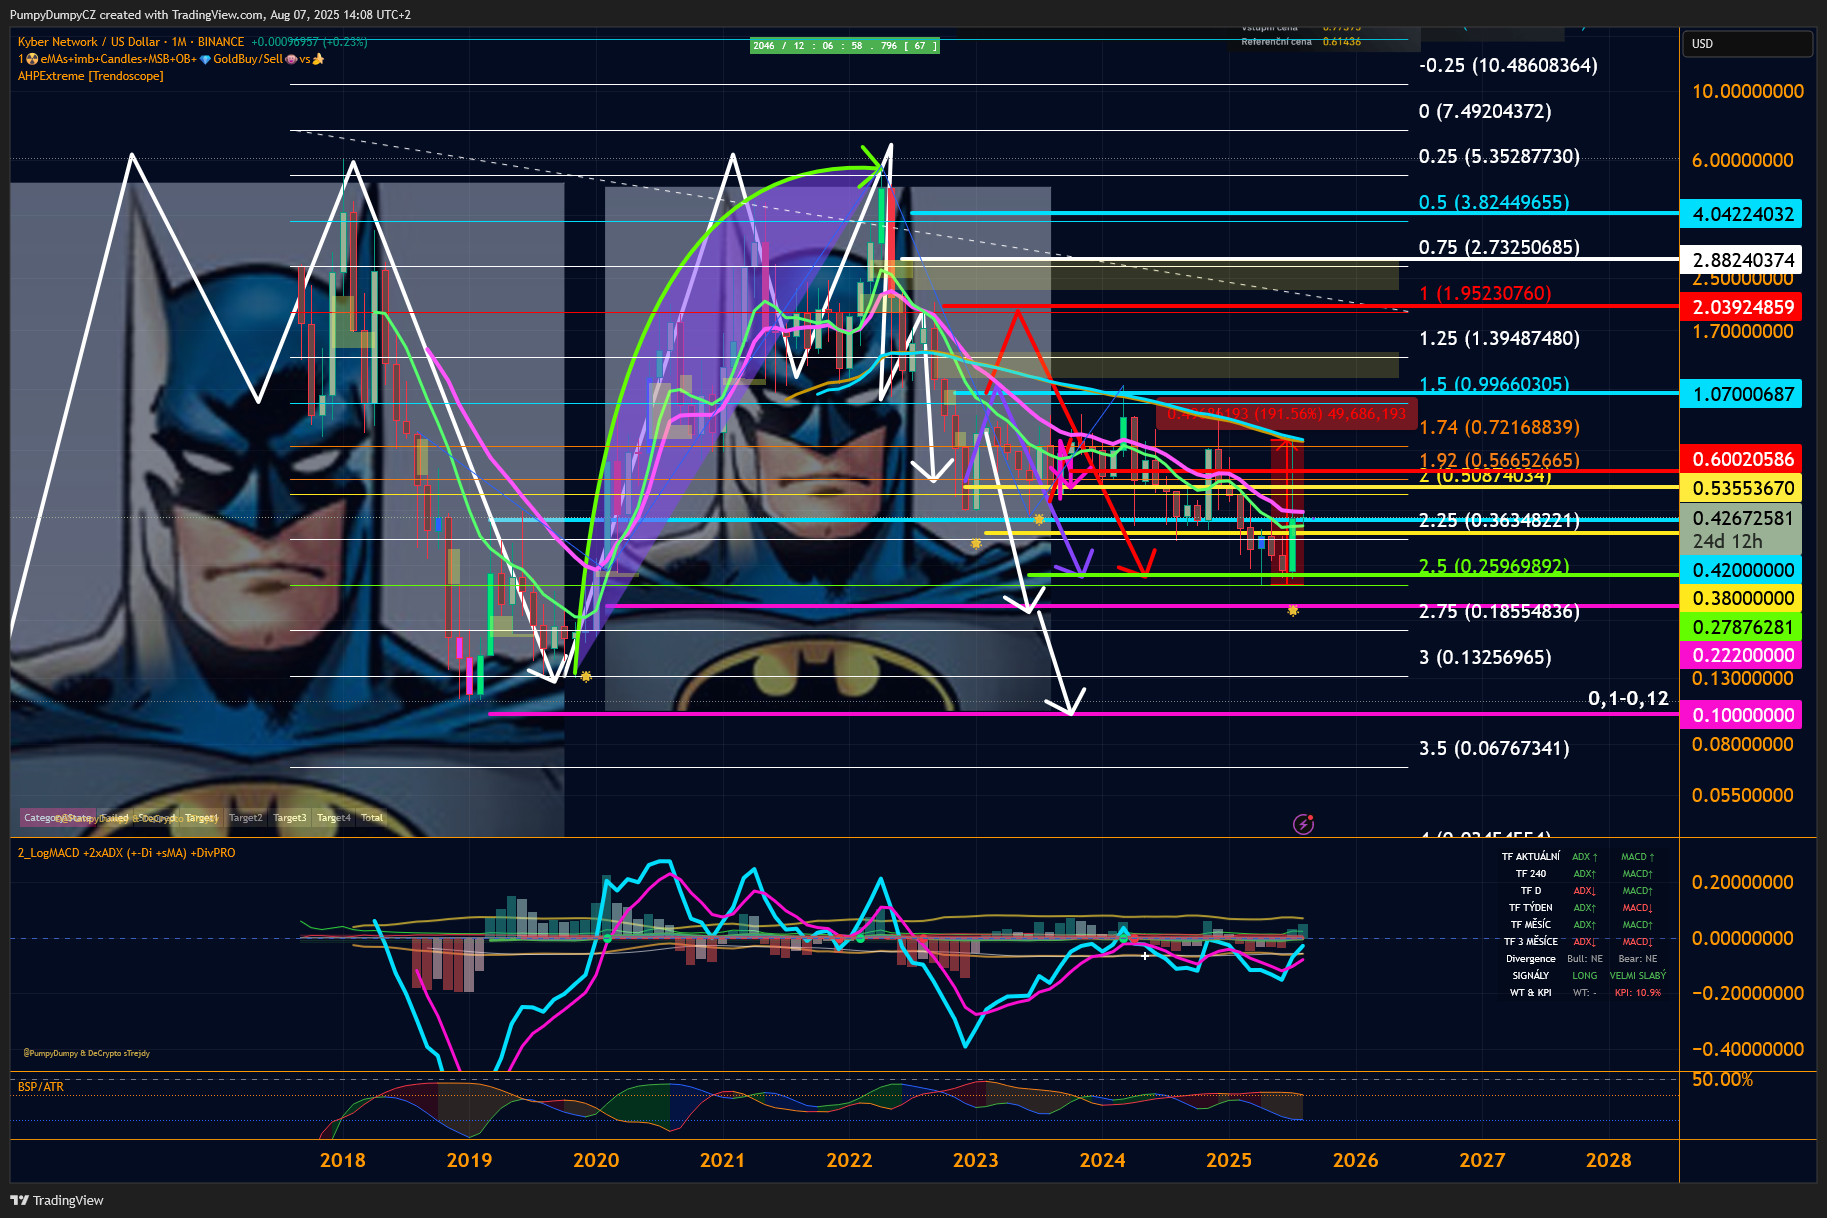The width and height of the screenshot is (1827, 1218).
Task: Click the green countdown box 2046 / 12 : 06
Action: coord(844,46)
